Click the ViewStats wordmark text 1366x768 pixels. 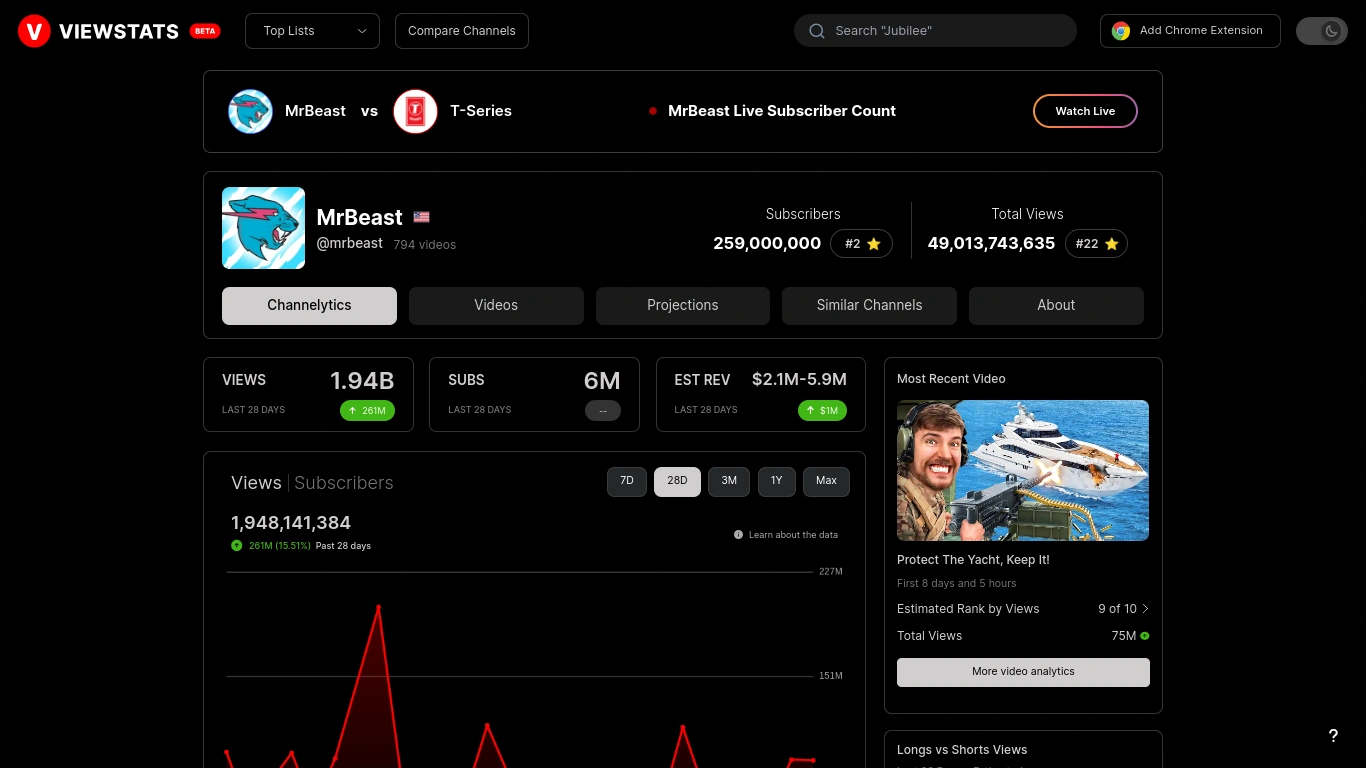coord(119,31)
